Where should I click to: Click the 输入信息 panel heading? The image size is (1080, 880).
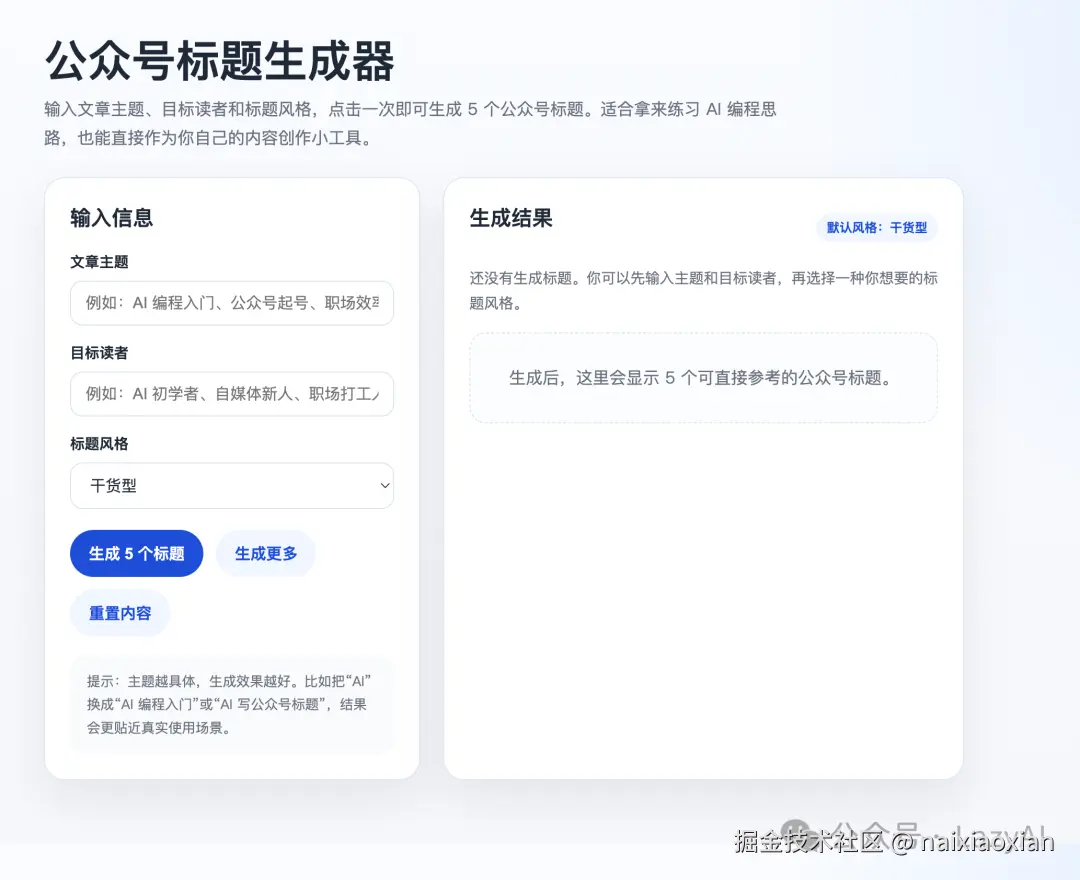point(111,218)
